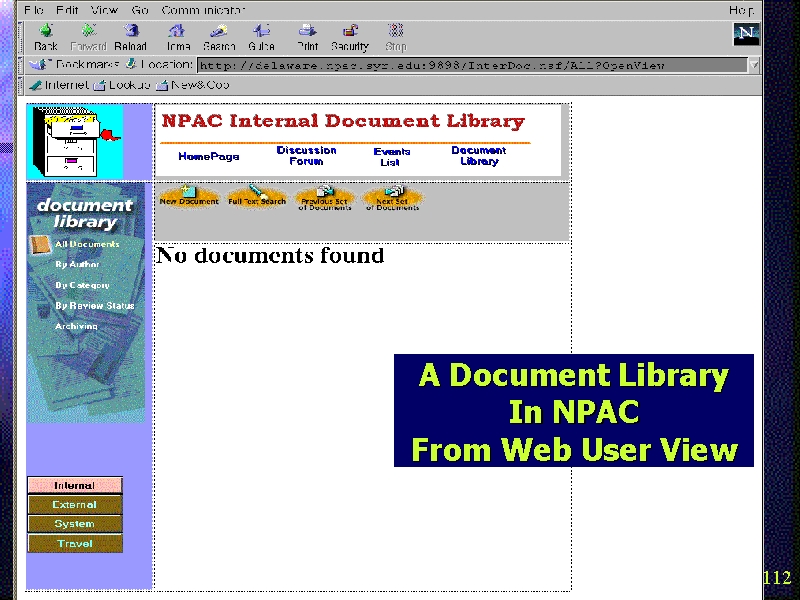Viewport: 800px width, 600px height.
Task: Expand the Location URL dropdown arrow
Action: pos(754,65)
